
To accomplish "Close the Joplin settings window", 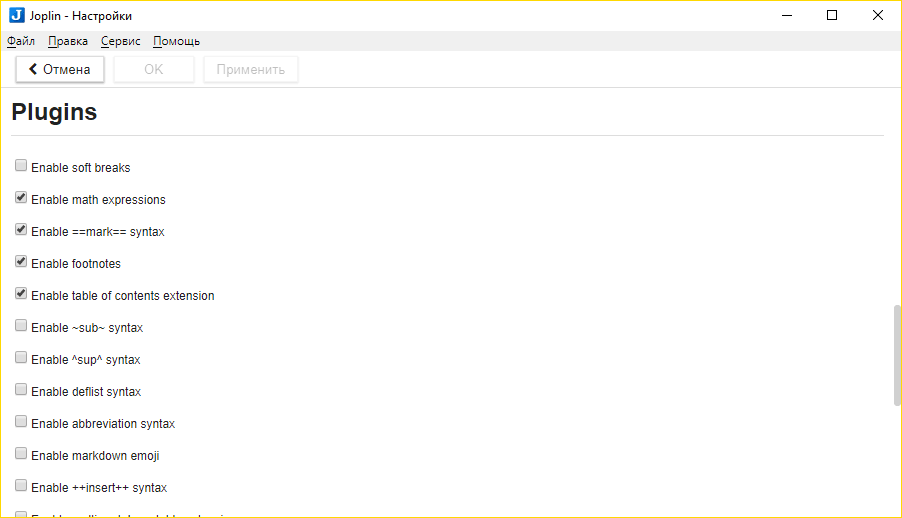I will (x=877, y=16).
